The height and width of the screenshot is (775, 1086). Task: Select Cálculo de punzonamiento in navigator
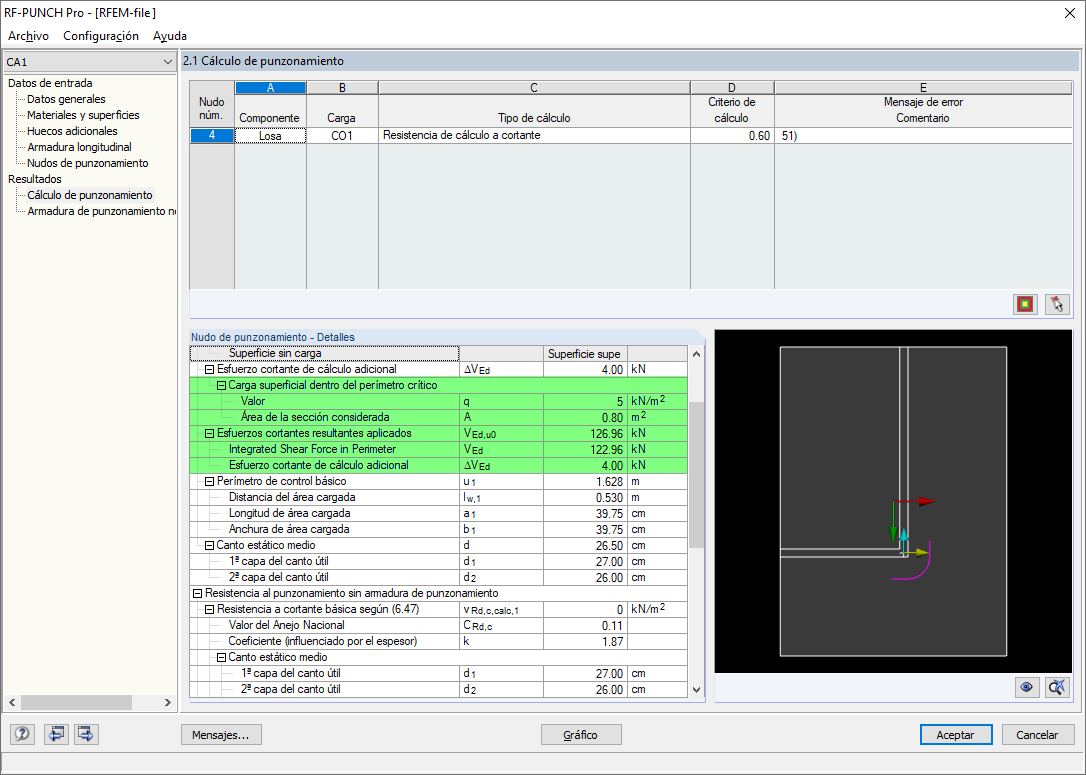pos(89,195)
